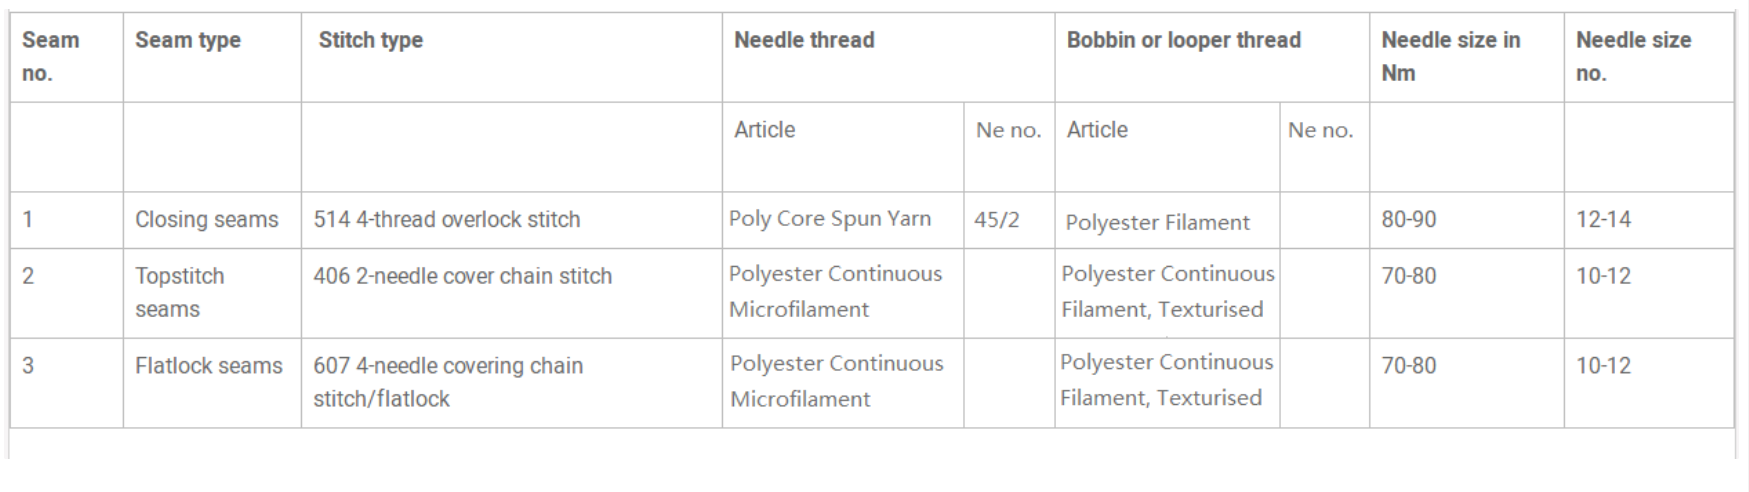Click the Needle thread 'Article' subheader
The height and width of the screenshot is (492, 1749).
(843, 147)
